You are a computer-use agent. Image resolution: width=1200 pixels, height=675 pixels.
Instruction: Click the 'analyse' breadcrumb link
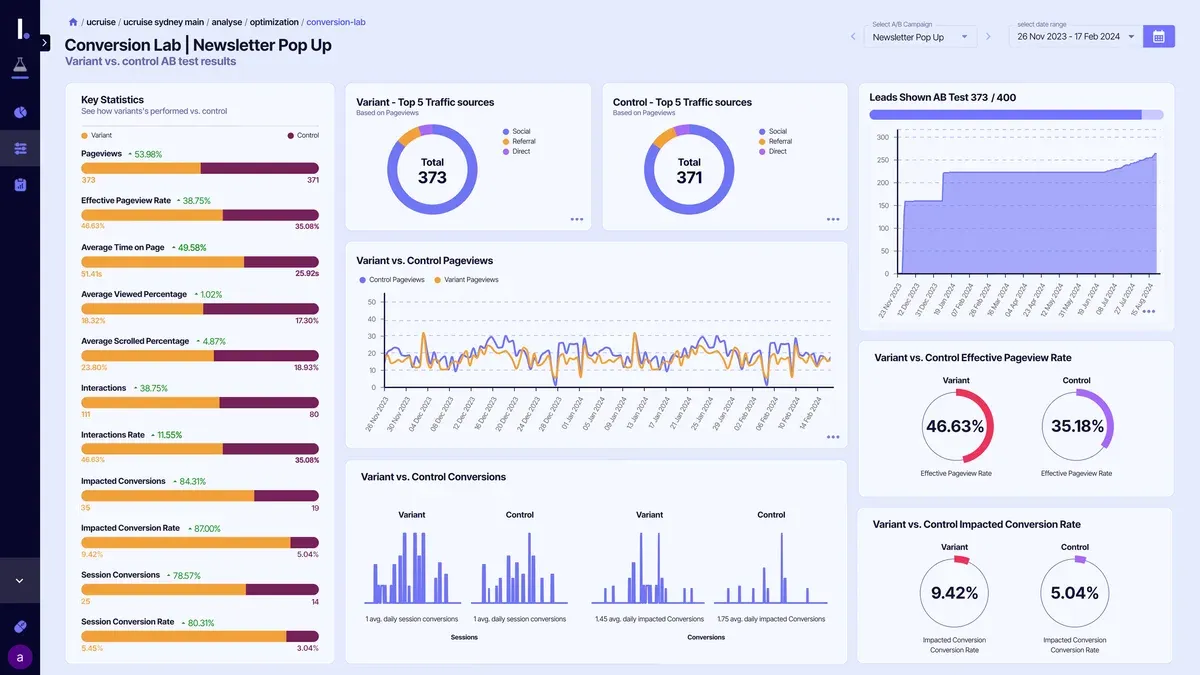point(226,21)
